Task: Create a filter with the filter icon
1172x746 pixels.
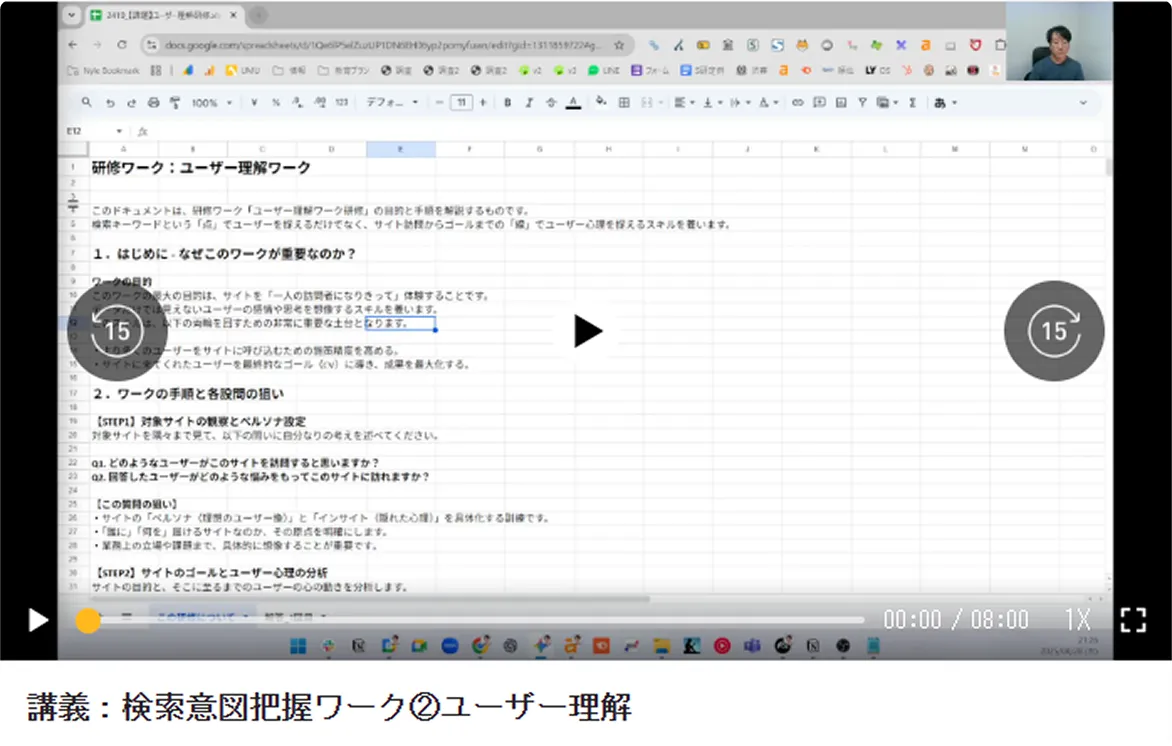Action: click(862, 103)
